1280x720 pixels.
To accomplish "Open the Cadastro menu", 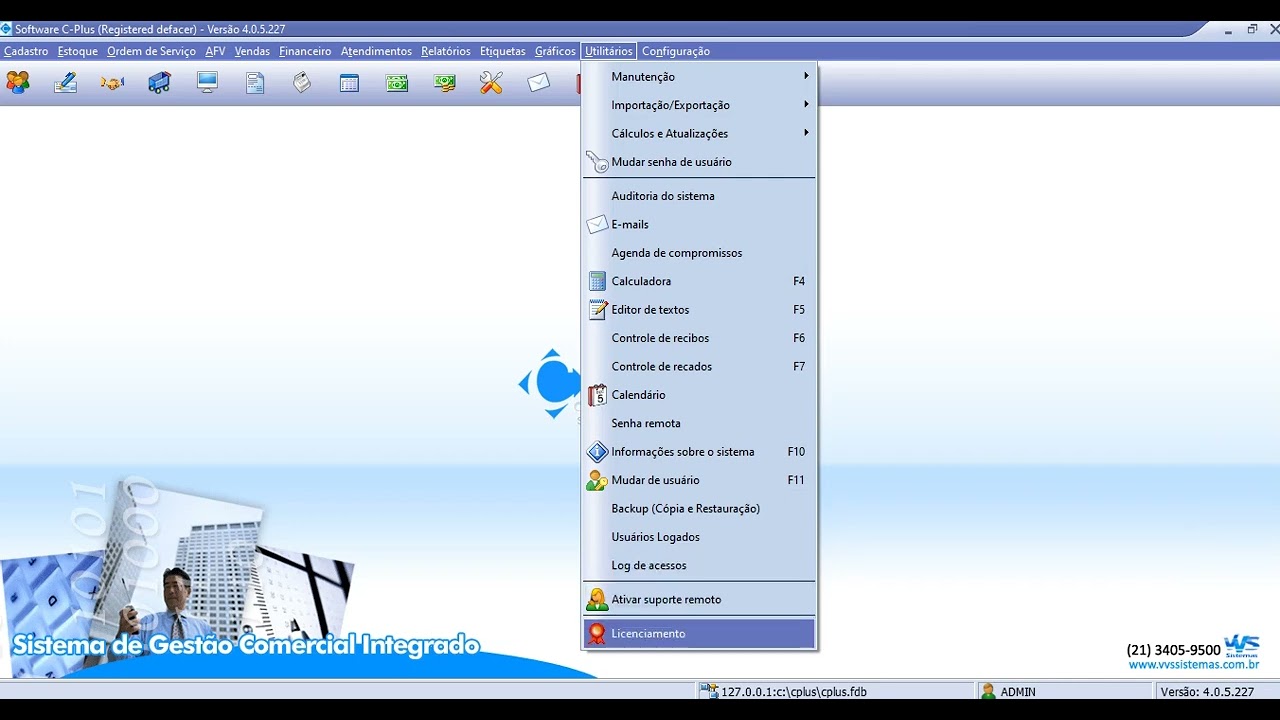I will click(x=26, y=51).
